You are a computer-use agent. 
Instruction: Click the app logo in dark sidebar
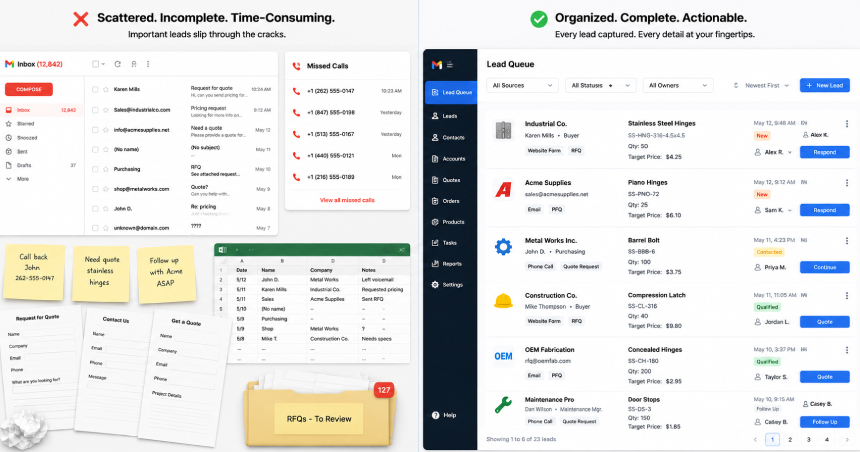point(437,65)
